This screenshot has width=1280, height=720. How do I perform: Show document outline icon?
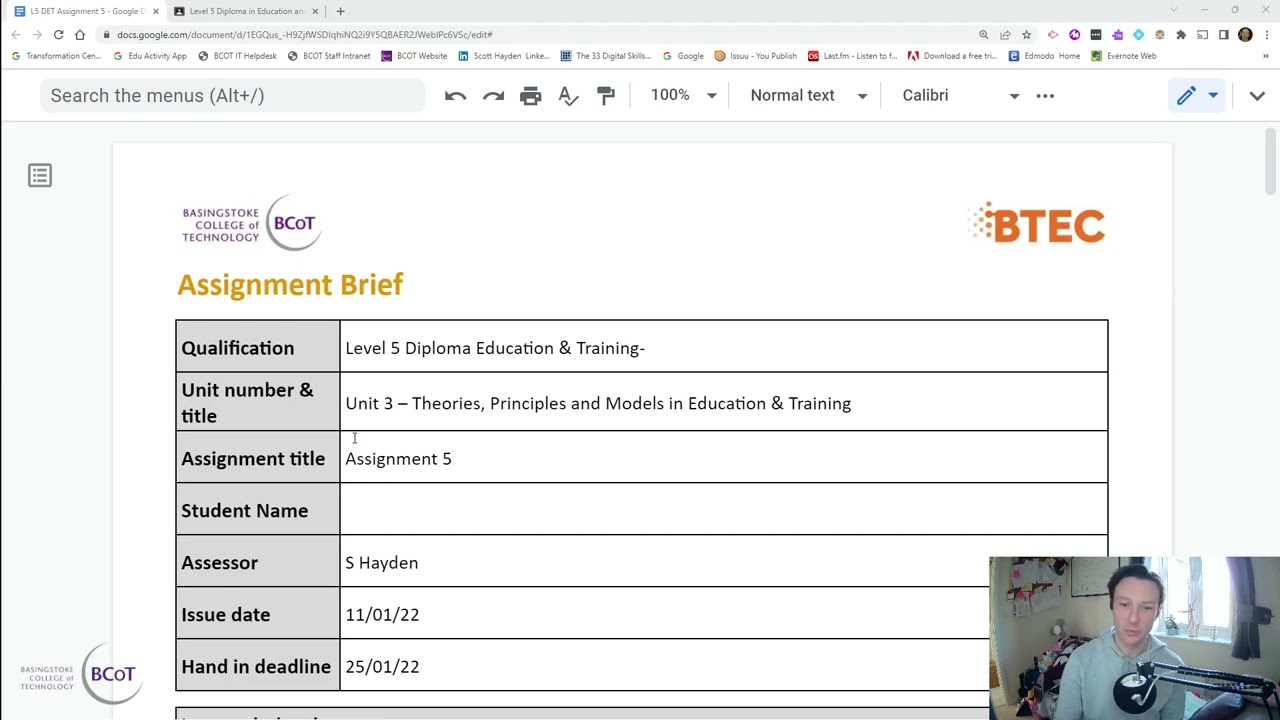tap(40, 176)
